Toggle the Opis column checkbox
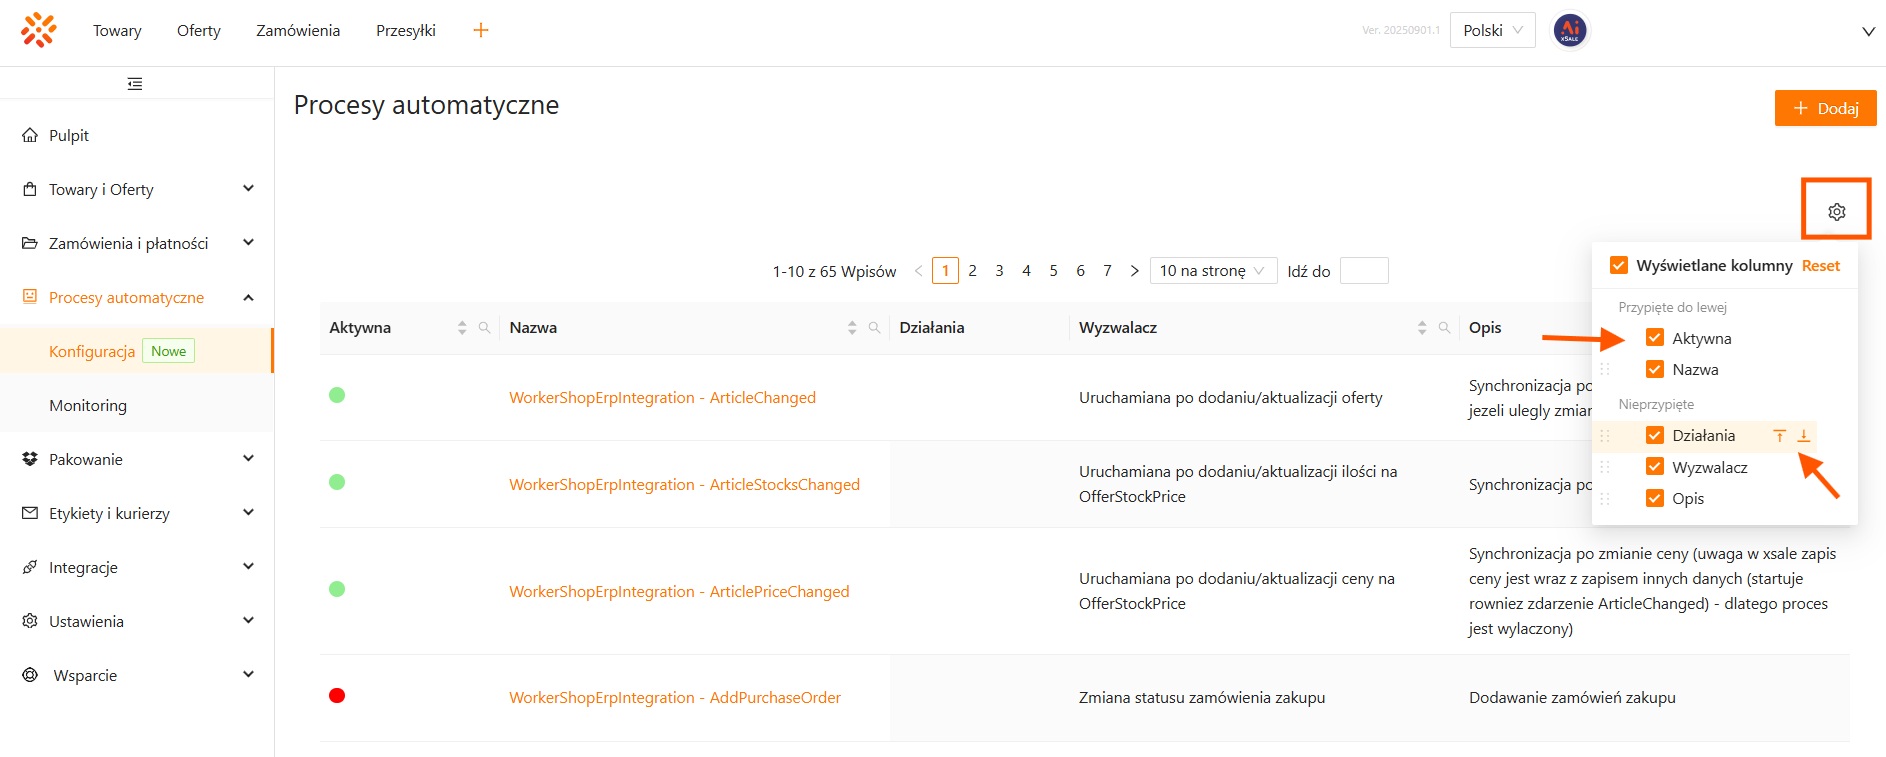 pos(1655,498)
